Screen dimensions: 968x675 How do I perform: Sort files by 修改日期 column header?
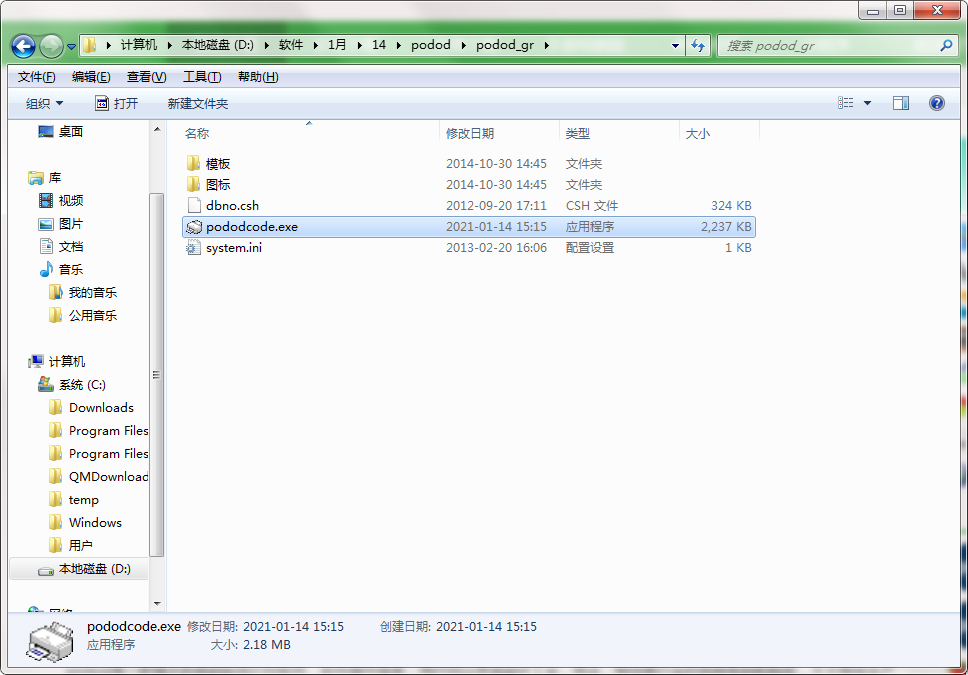[470, 133]
